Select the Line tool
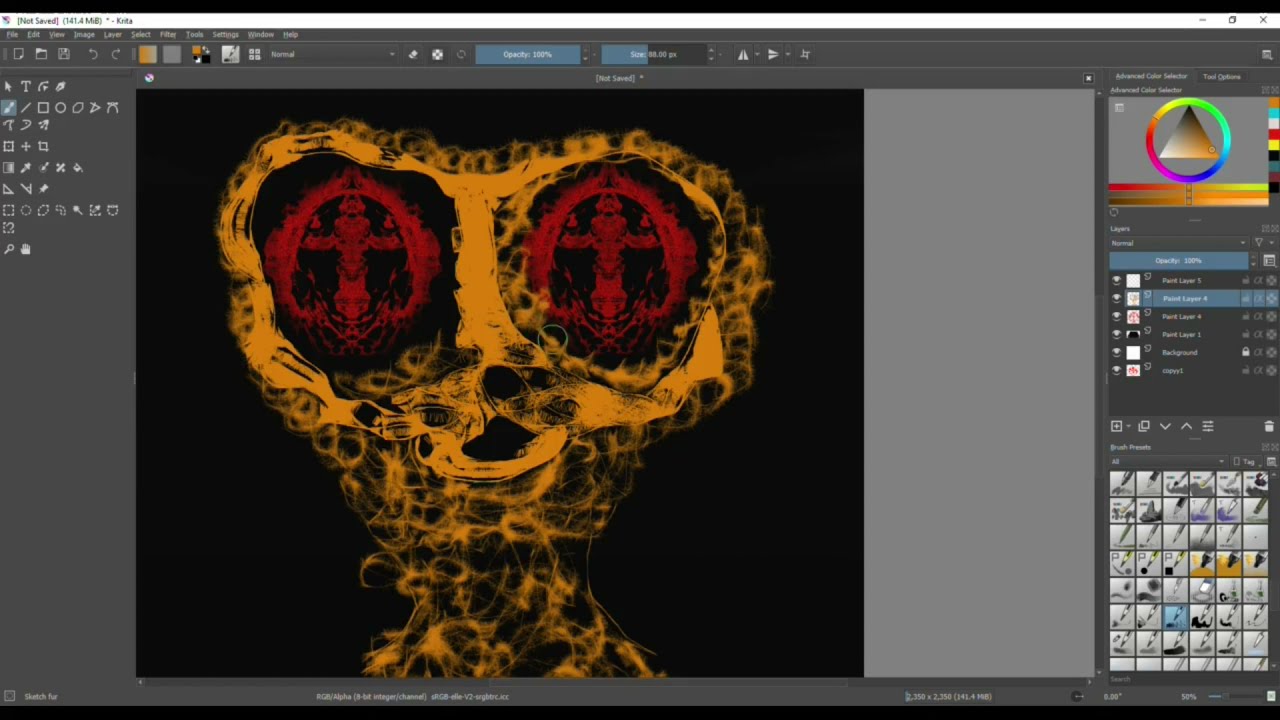The image size is (1280, 720). pos(26,108)
